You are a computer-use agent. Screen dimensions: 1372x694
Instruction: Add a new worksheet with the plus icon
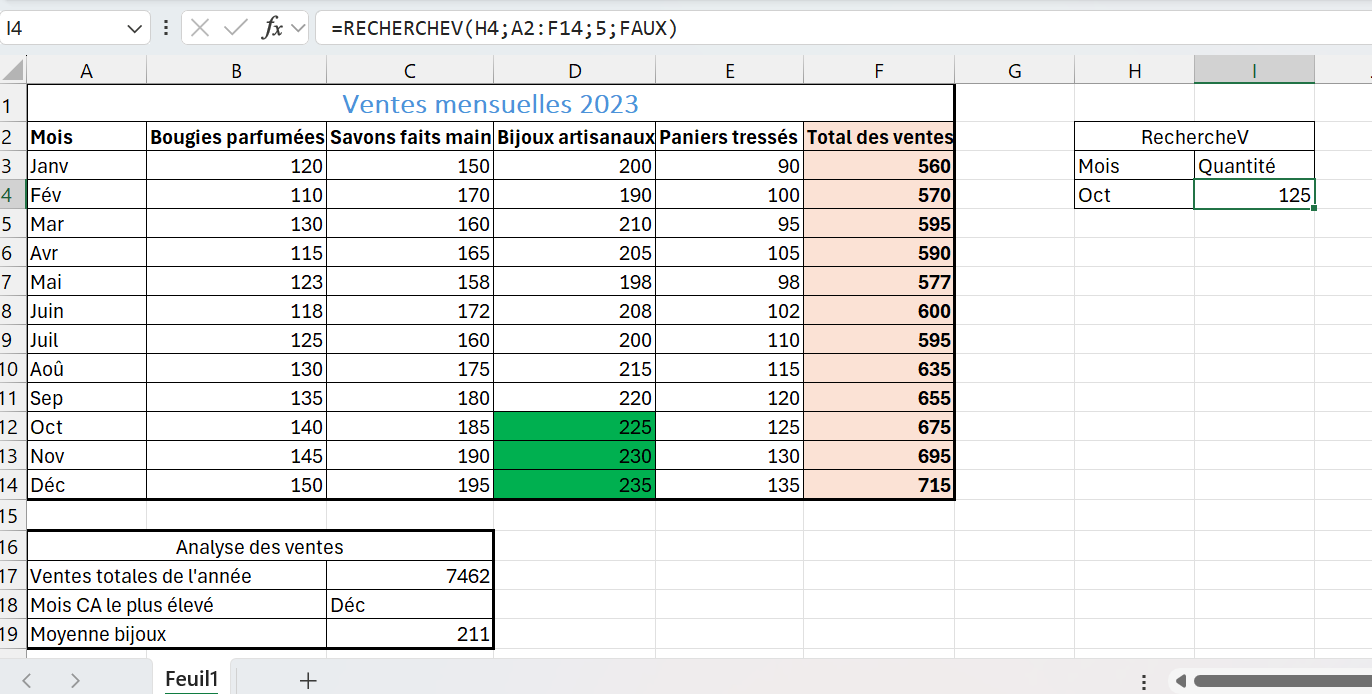pos(306,678)
